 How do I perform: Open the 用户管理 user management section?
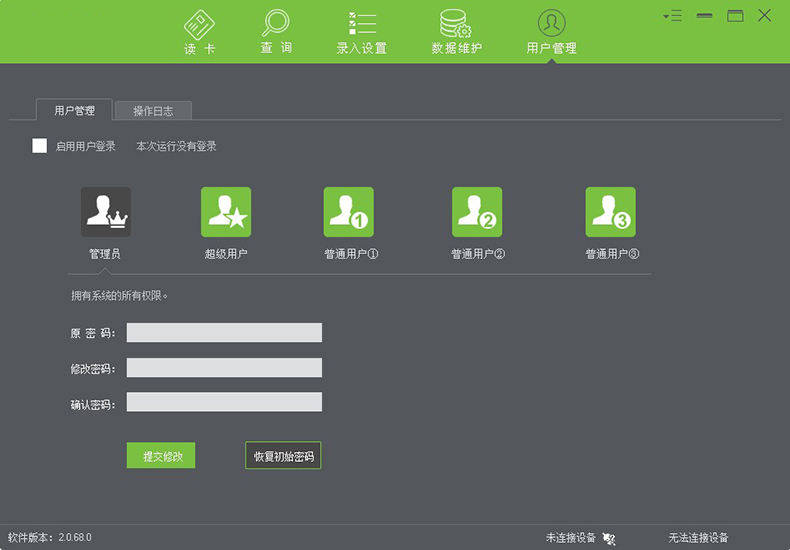pos(551,32)
